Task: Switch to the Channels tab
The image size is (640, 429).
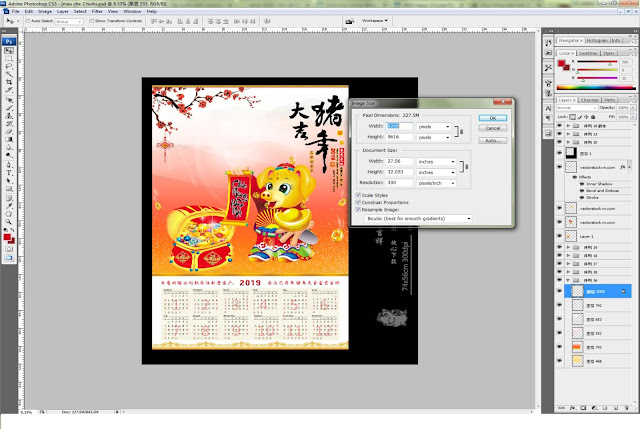Action: click(589, 100)
